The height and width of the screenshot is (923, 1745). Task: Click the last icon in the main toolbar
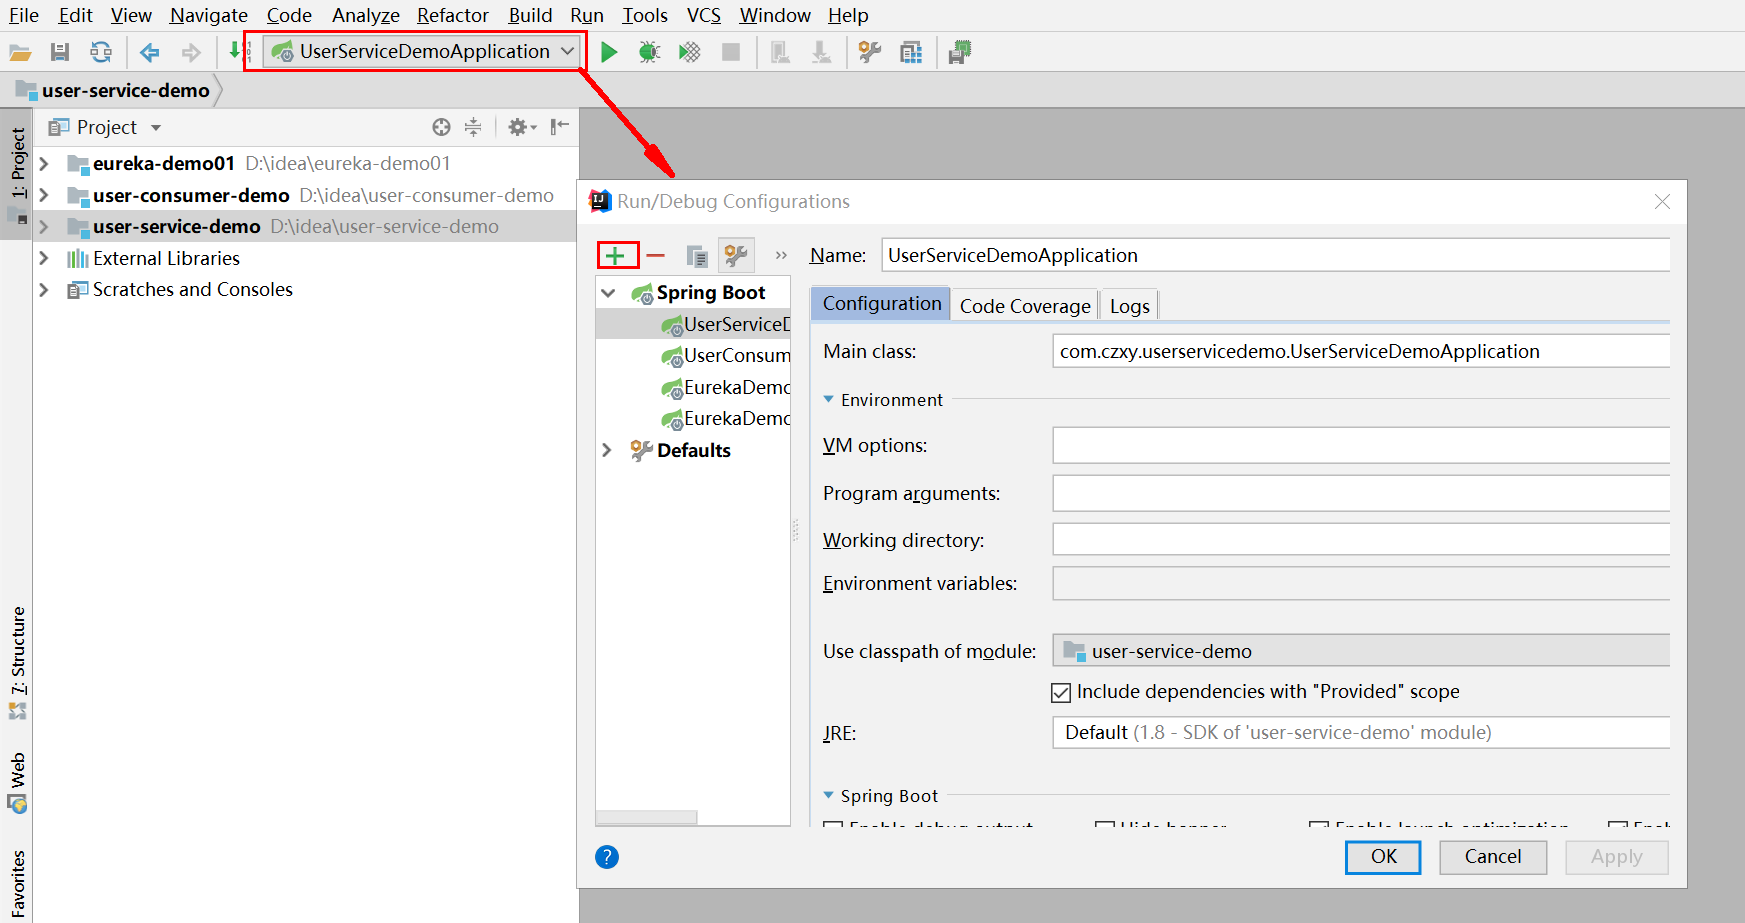[960, 52]
